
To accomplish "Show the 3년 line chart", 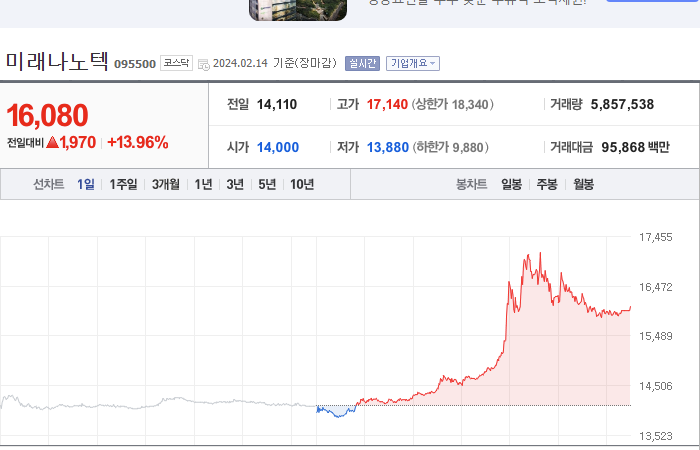I will [235, 184].
